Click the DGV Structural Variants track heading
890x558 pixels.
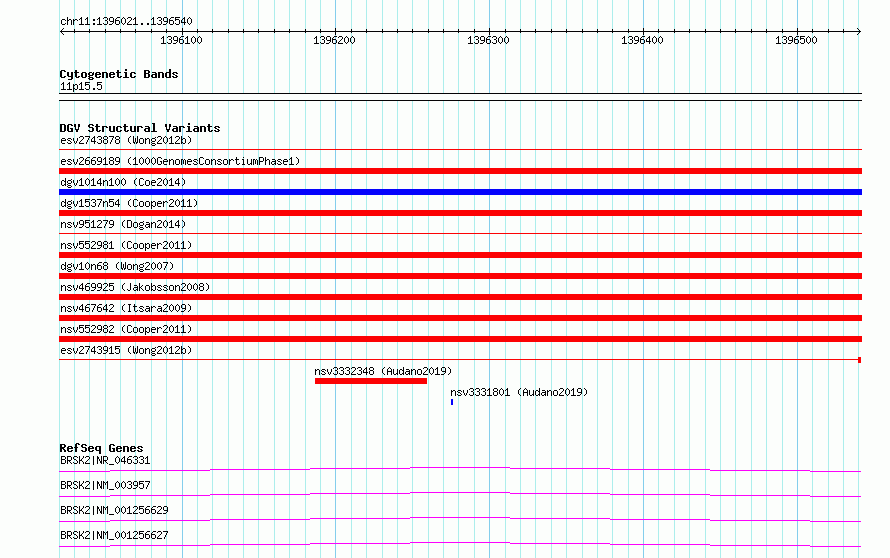[x=140, y=128]
